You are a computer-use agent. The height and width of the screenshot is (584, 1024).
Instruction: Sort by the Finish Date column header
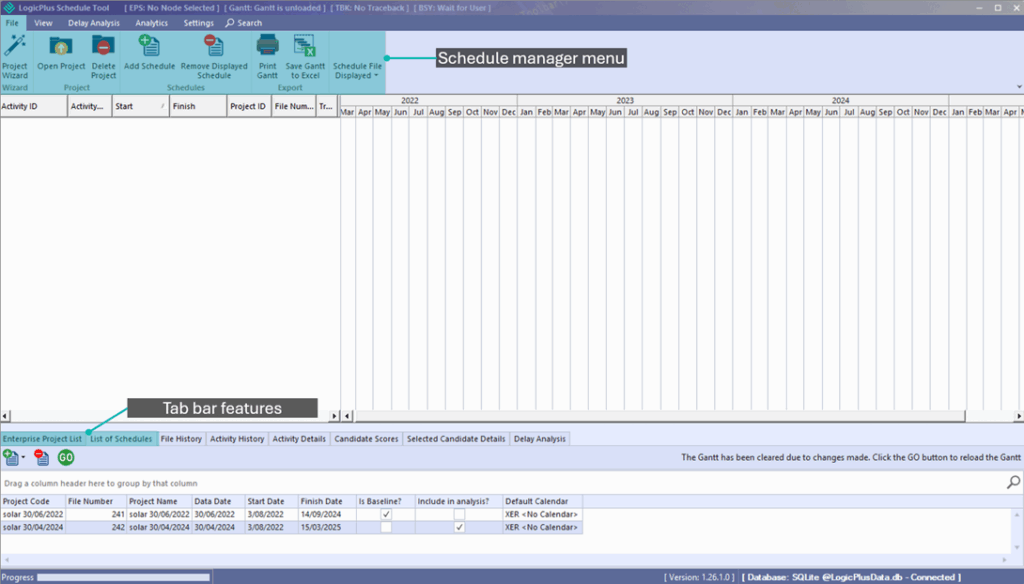pyautogui.click(x=320, y=501)
